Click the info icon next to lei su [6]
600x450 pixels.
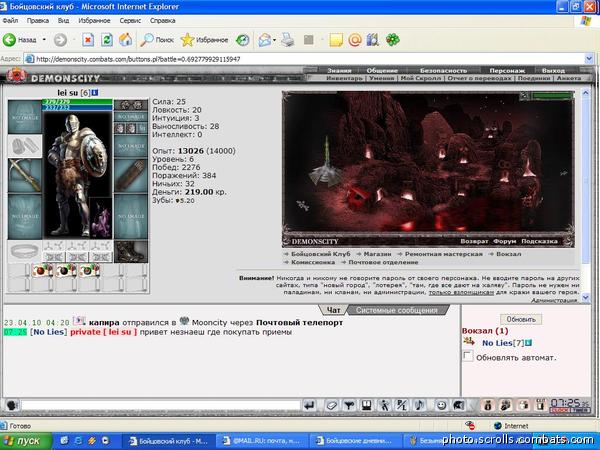(95, 93)
